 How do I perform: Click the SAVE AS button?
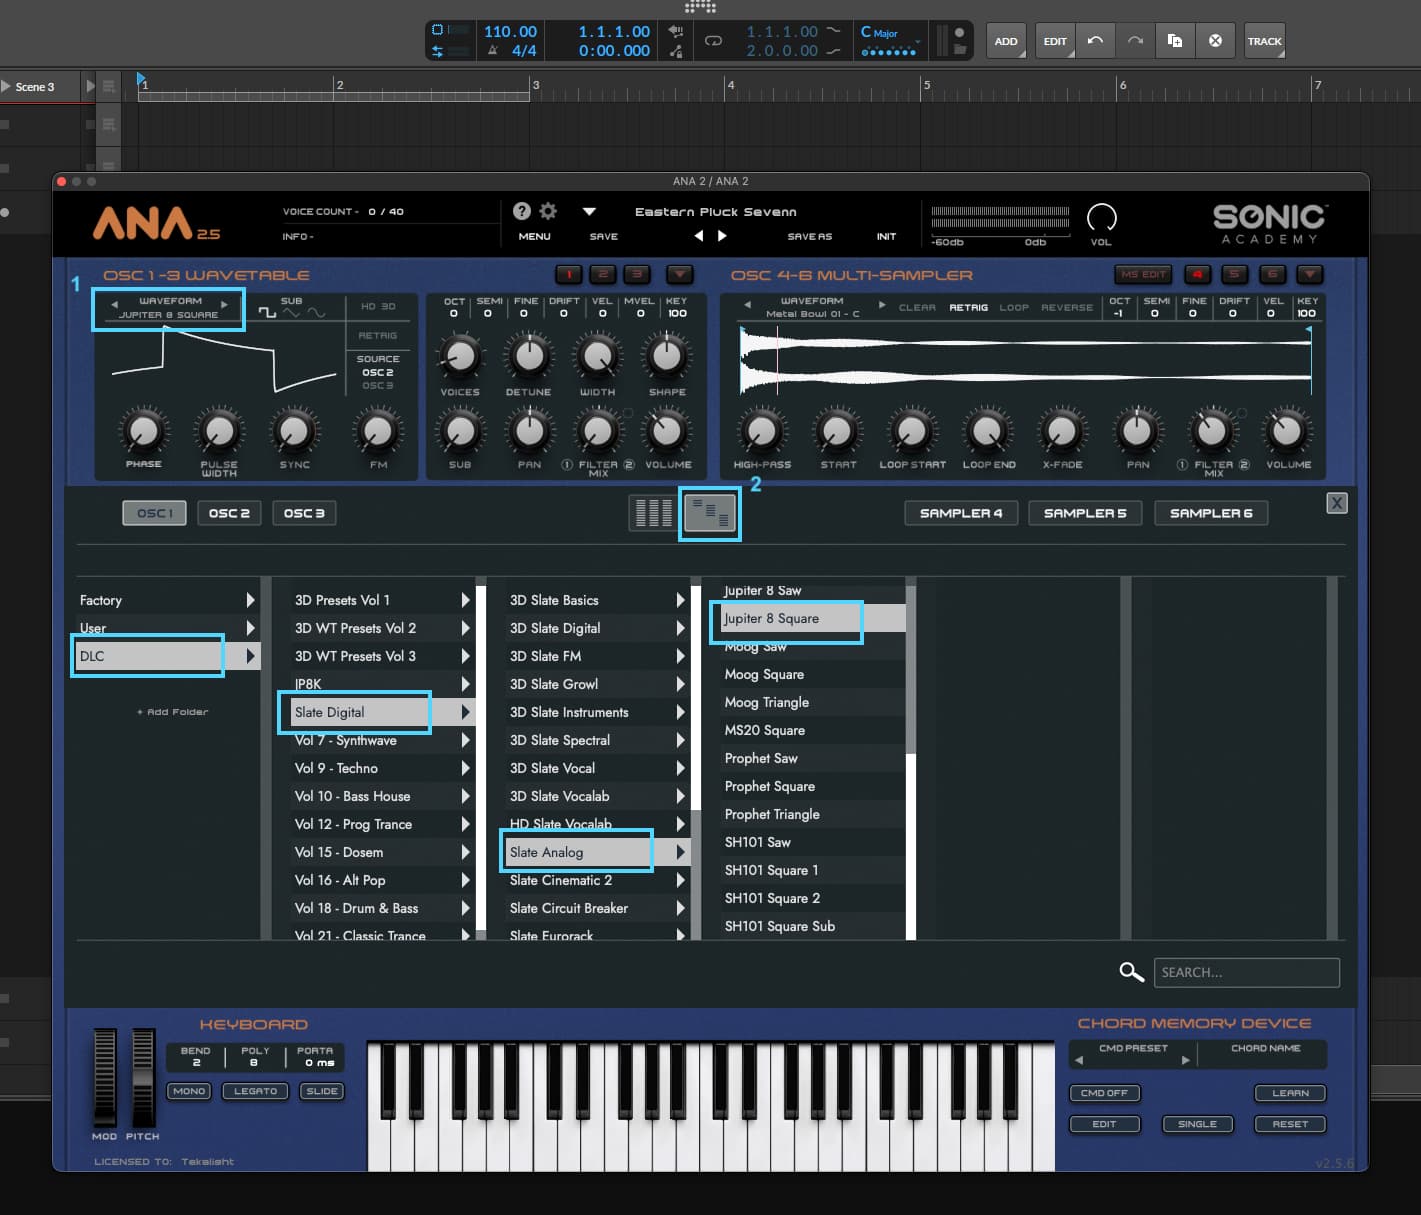[x=809, y=237]
